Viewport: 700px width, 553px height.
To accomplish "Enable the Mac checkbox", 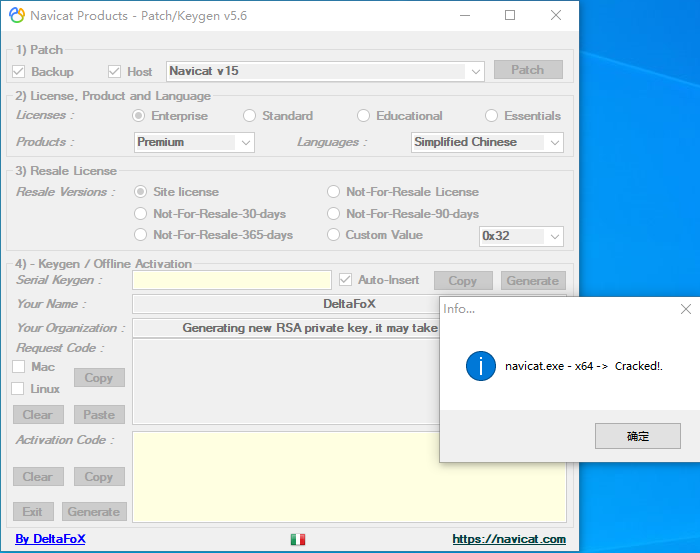I will [18, 366].
